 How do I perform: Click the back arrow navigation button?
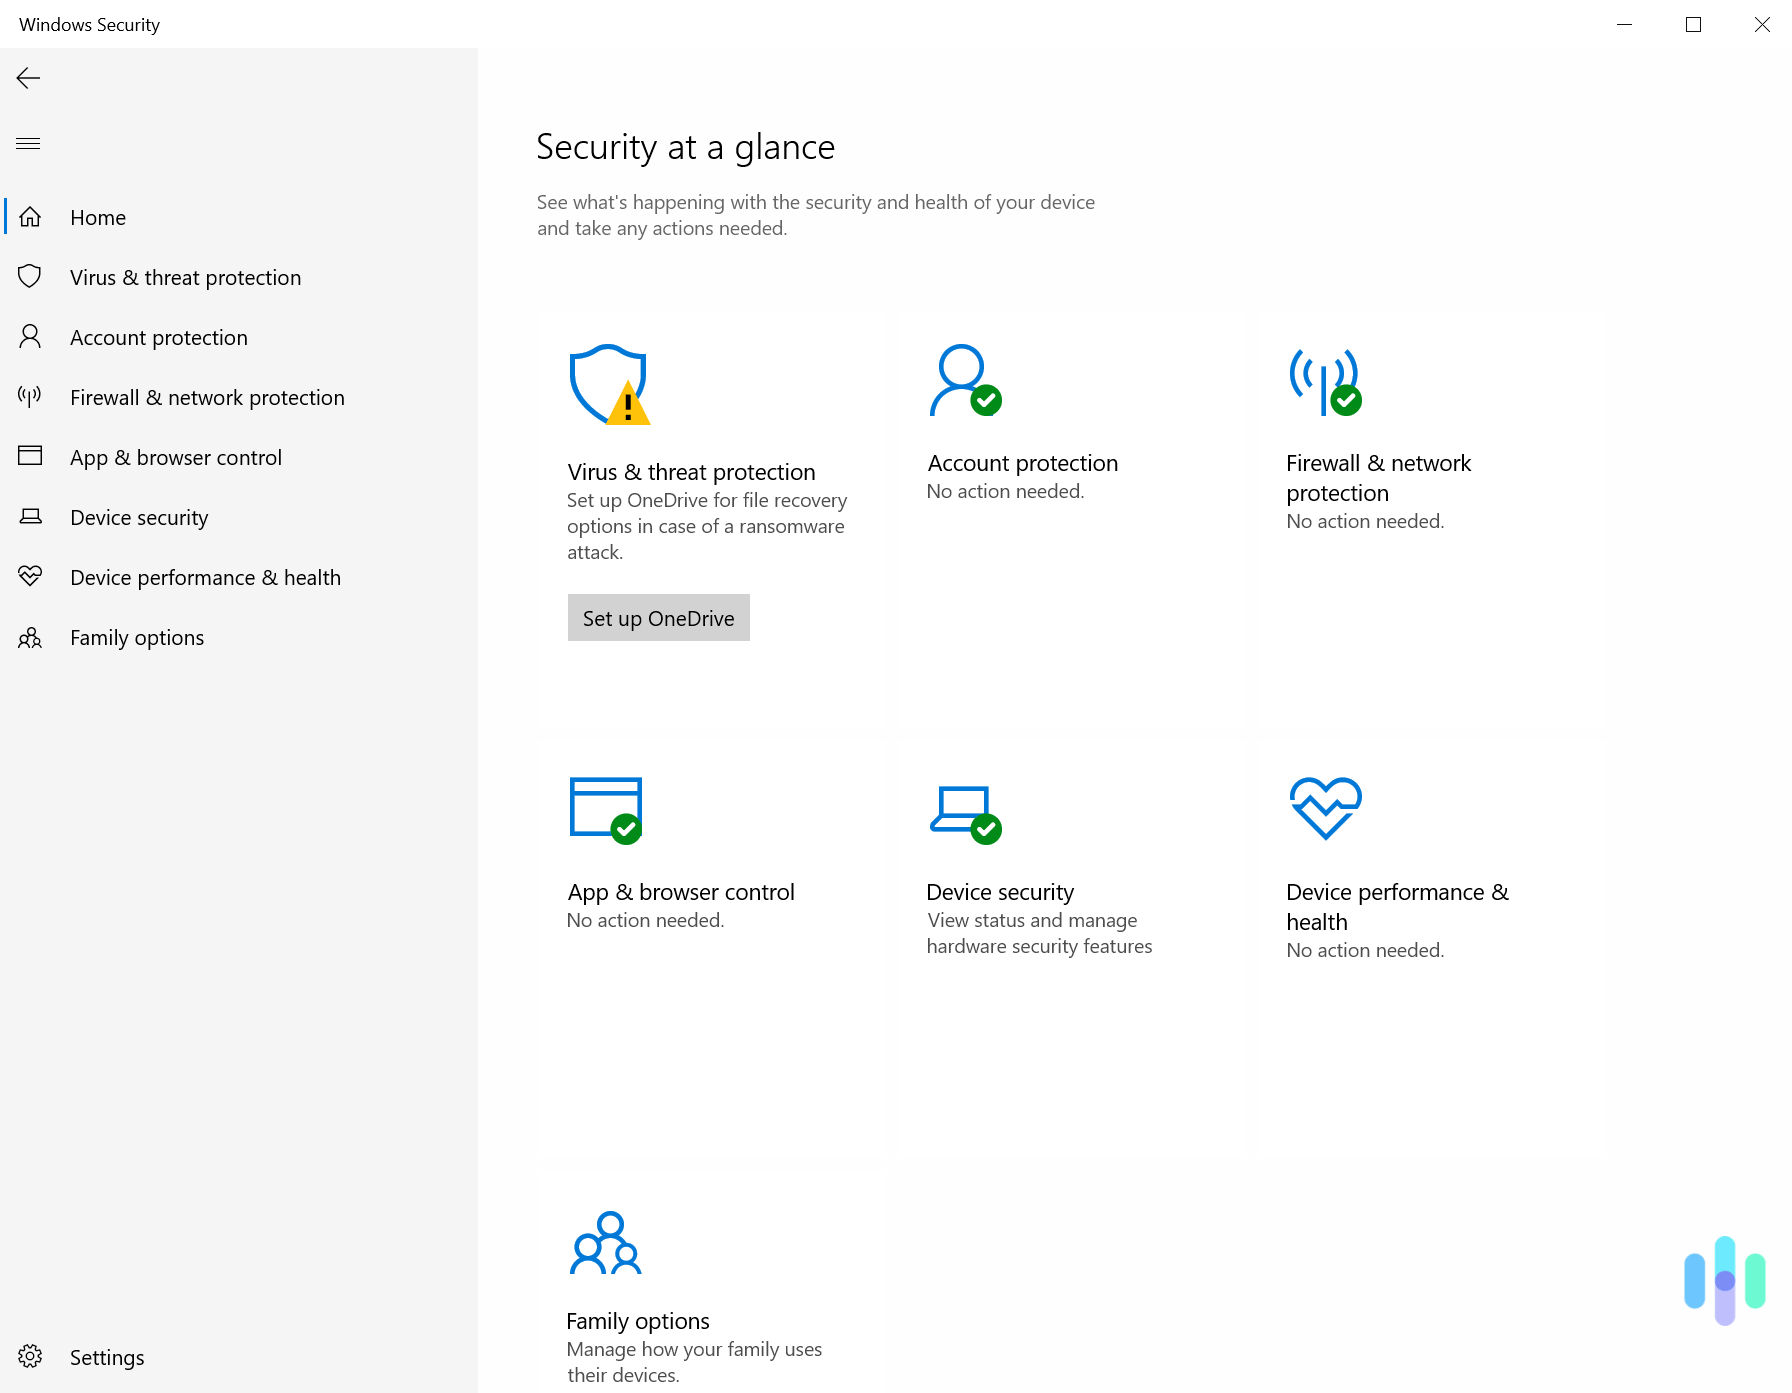click(28, 77)
